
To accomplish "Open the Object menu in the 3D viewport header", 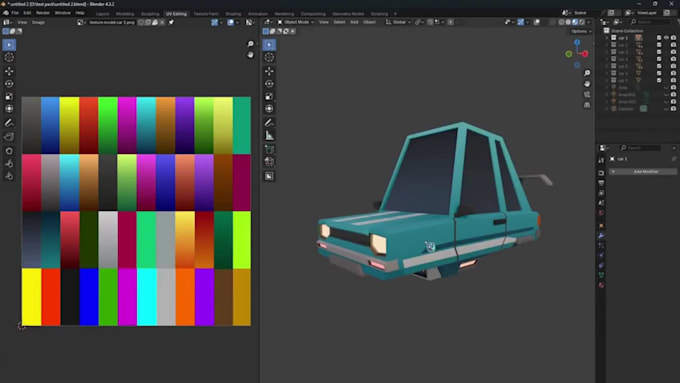I will tap(369, 22).
